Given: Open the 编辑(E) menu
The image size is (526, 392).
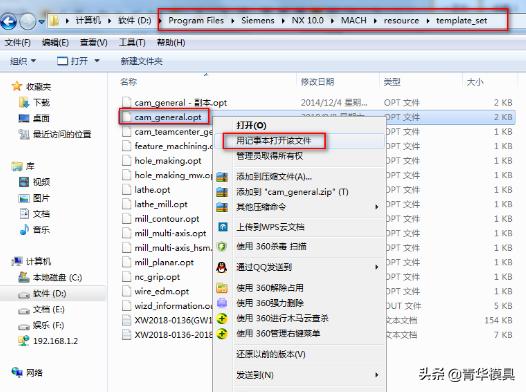Looking at the screenshot, I should point(55,43).
